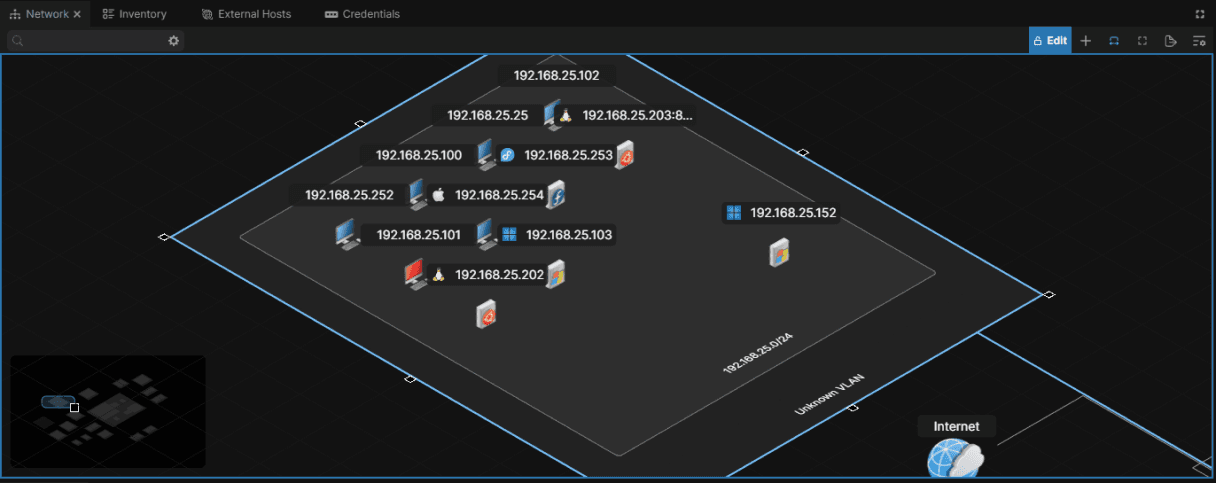This screenshot has width=1216, height=483.
Task: Select host label 192.168.25.252
Action: (349, 195)
